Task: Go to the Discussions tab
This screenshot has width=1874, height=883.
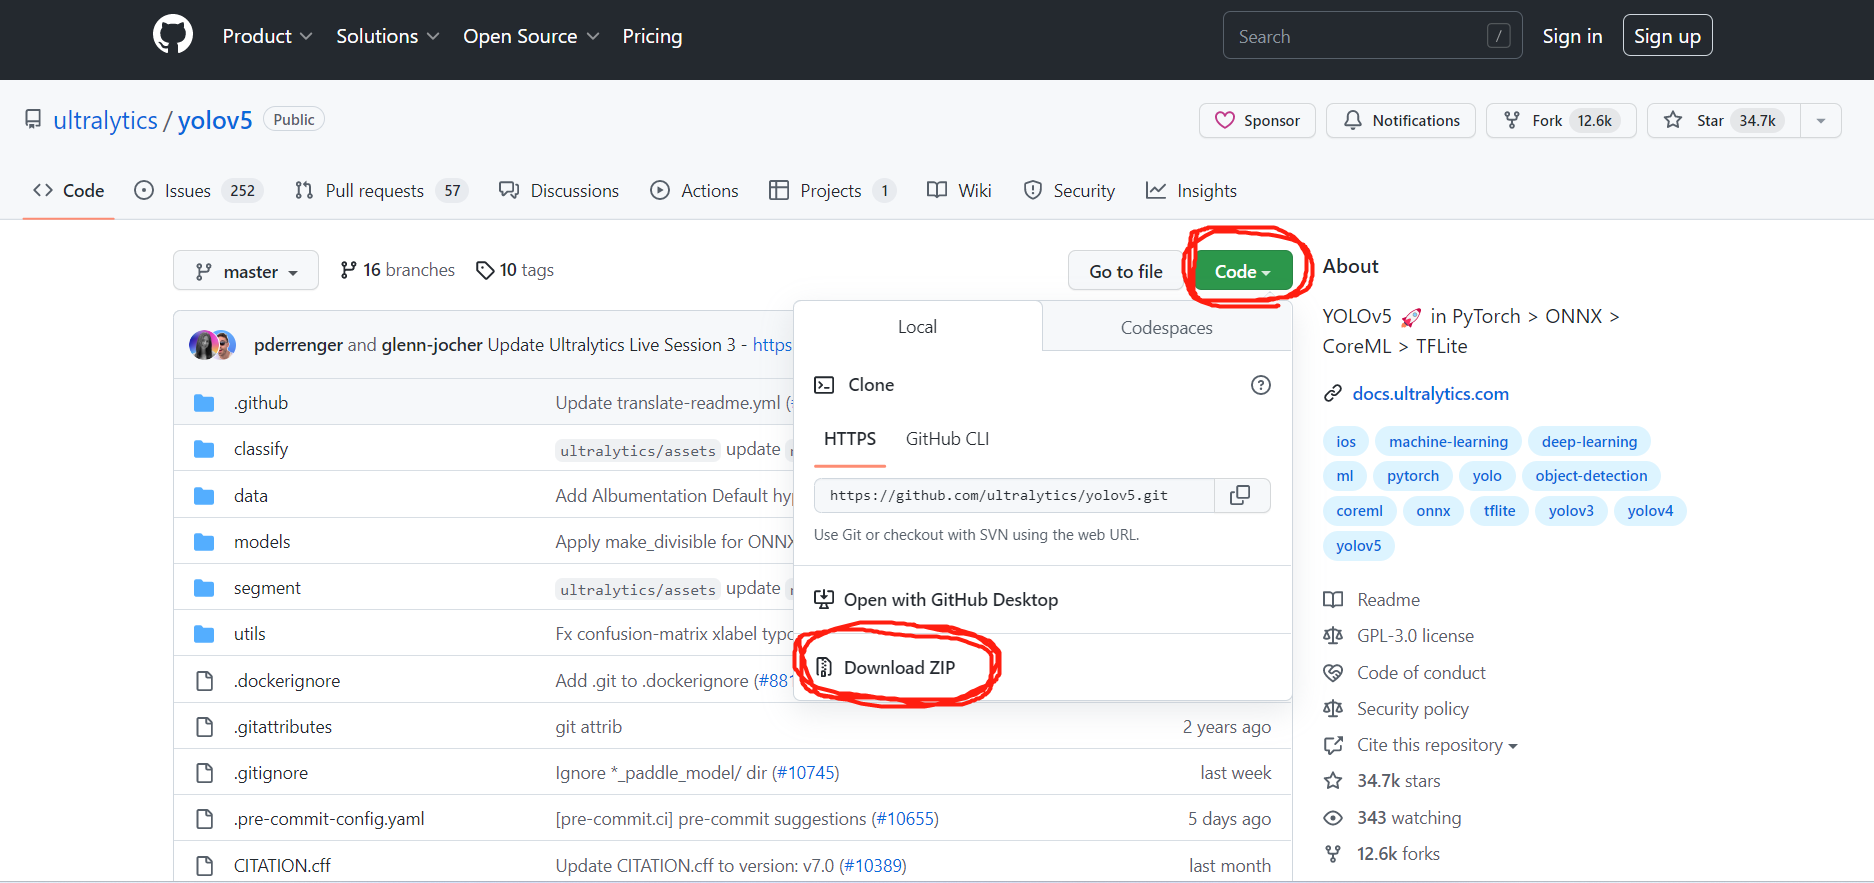Action: tap(559, 191)
